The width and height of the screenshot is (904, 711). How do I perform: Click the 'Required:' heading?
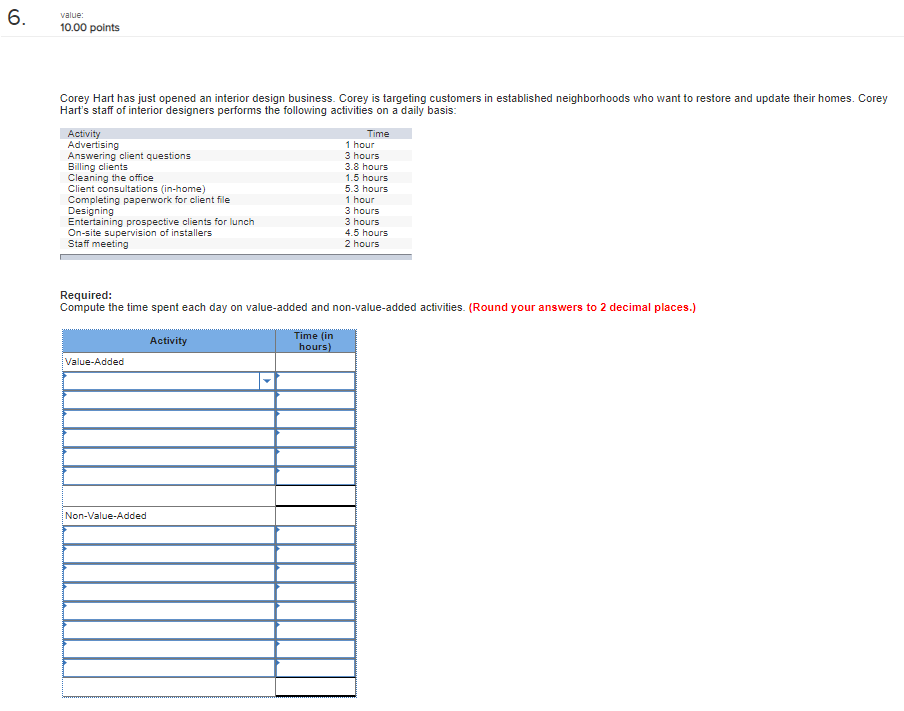[86, 295]
